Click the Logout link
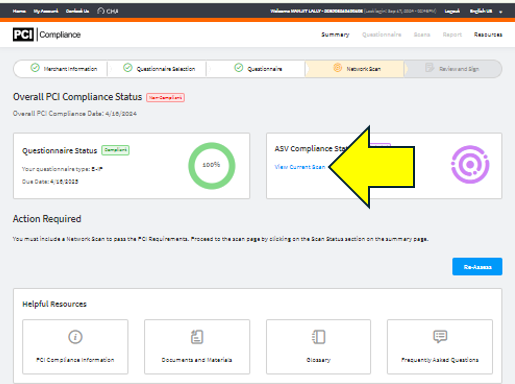This screenshot has width=515, height=384. (452, 11)
